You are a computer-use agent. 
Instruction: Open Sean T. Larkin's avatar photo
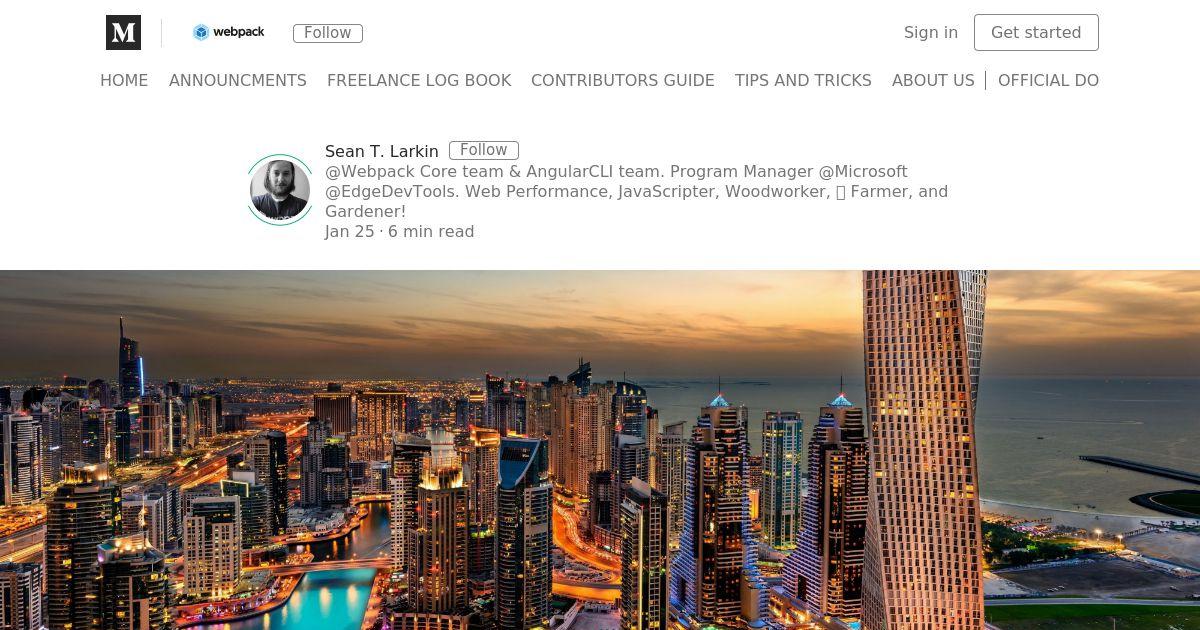pyautogui.click(x=280, y=190)
